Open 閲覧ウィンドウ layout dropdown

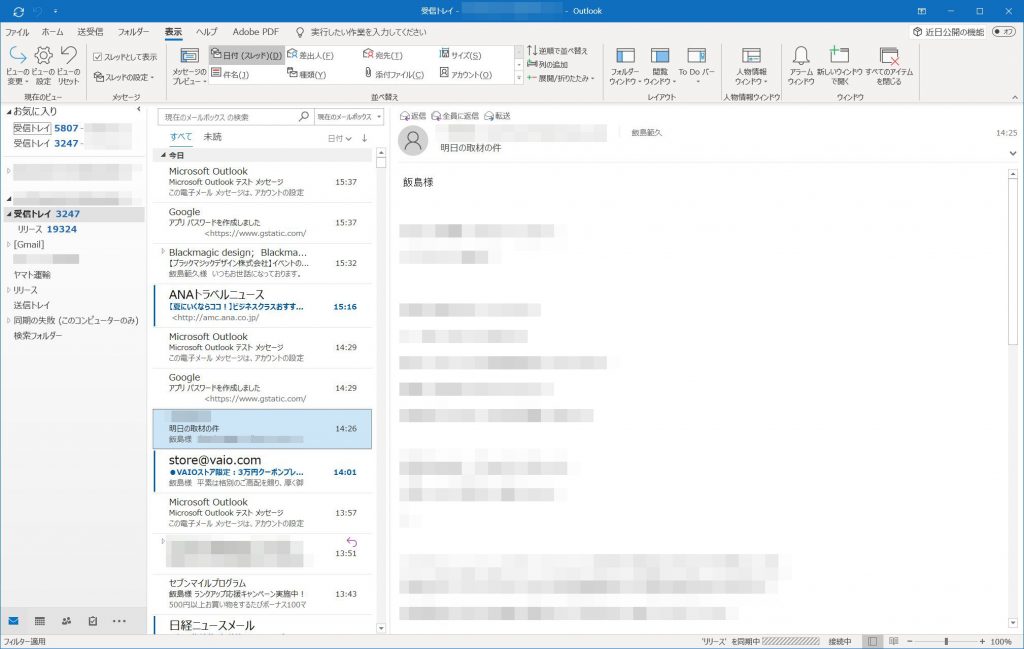point(660,66)
